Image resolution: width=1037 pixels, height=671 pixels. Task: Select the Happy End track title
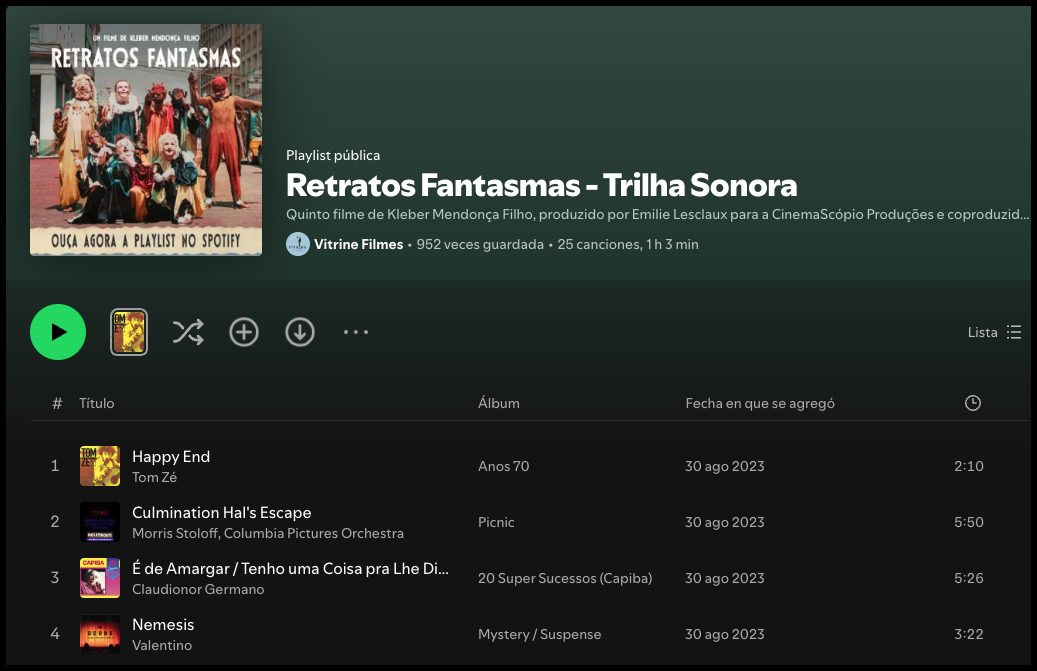tap(171, 457)
